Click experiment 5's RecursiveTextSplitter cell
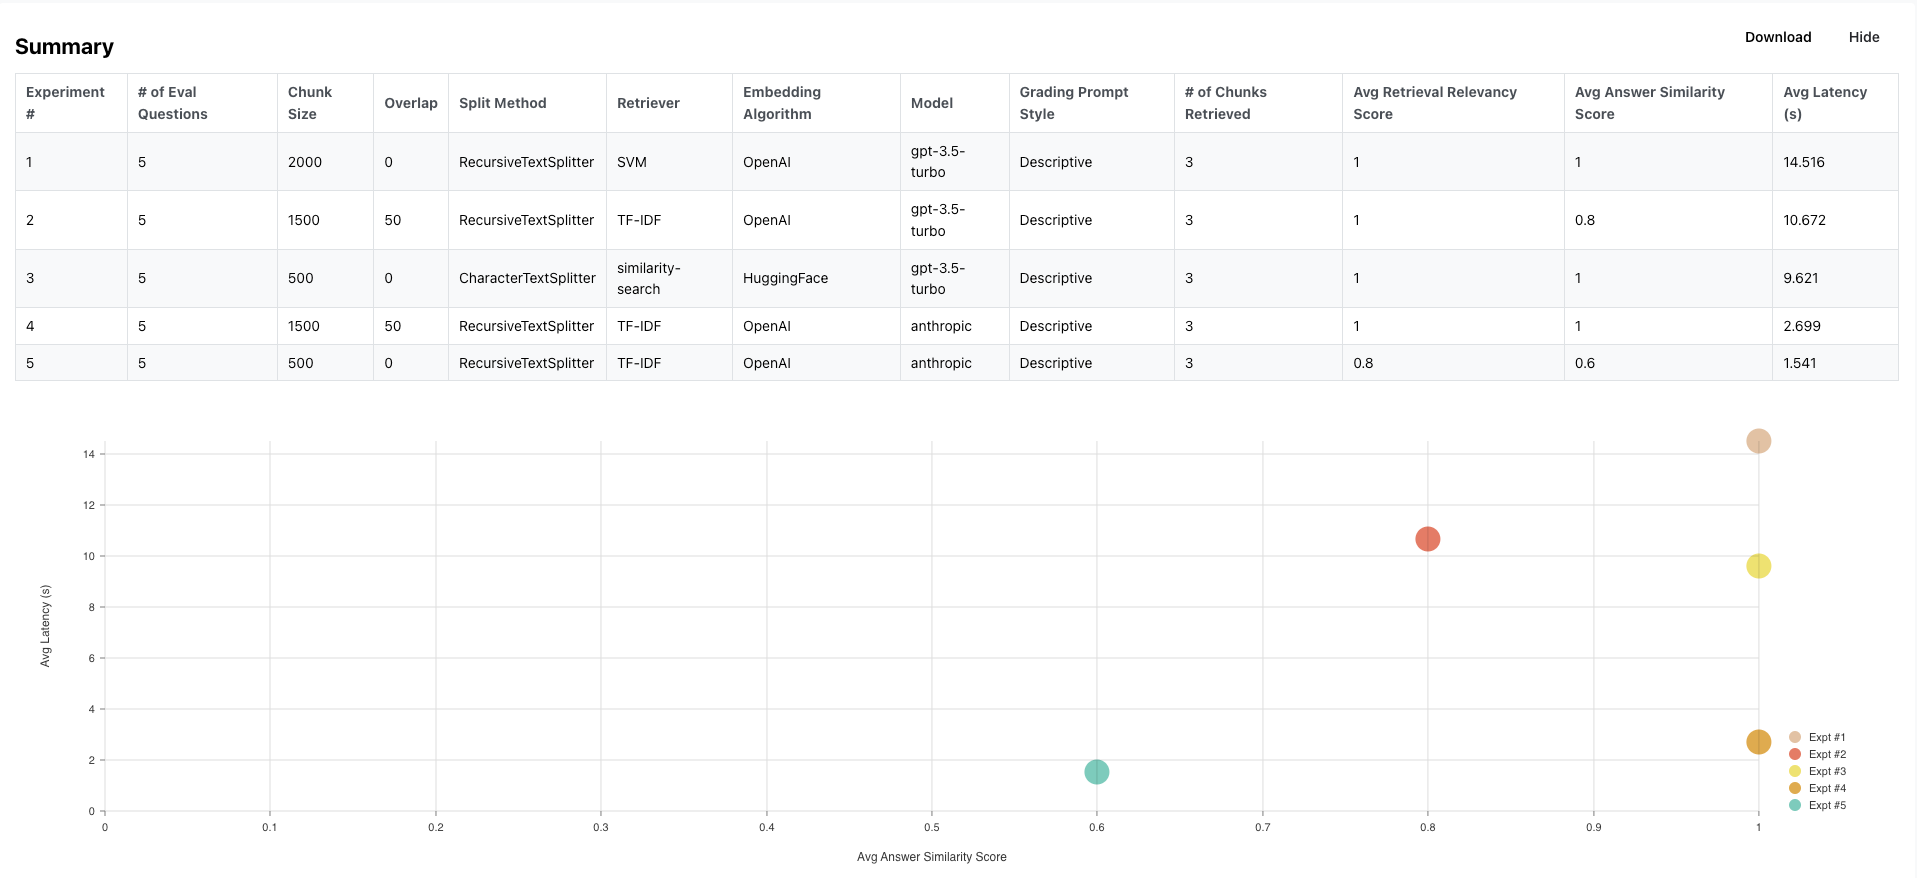Screen dimensions: 1917x878 tap(526, 363)
